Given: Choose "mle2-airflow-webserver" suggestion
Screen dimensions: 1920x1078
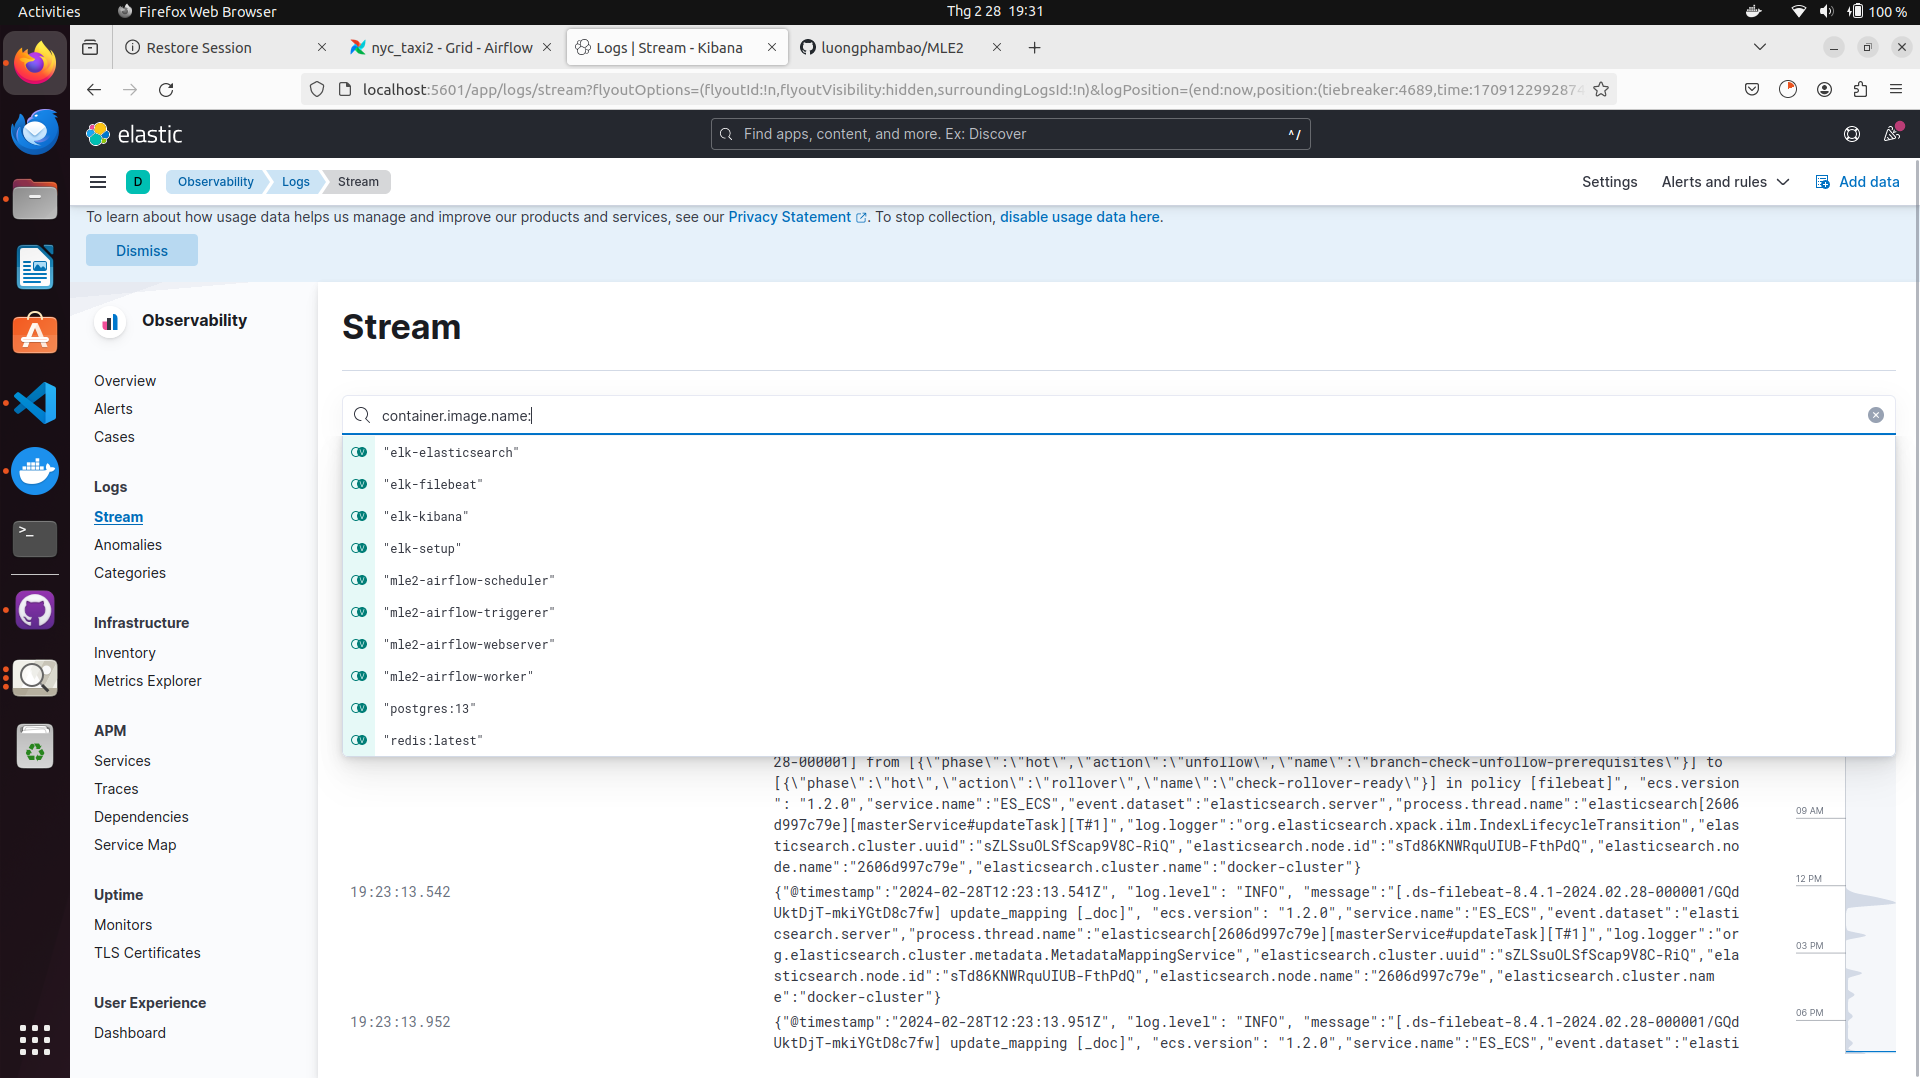Looking at the screenshot, I should pos(1118,644).
